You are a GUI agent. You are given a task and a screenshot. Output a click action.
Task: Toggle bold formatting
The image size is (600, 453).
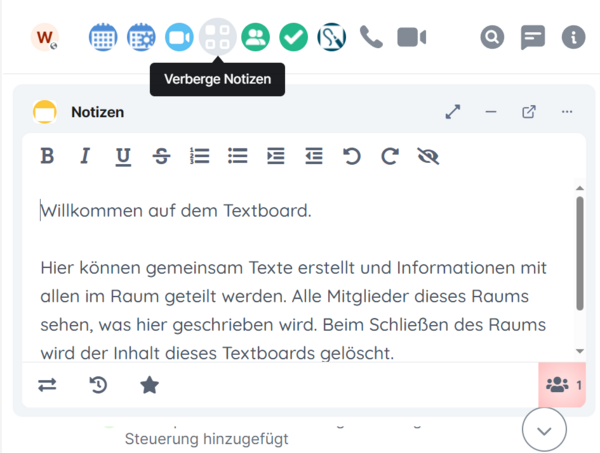(47, 156)
